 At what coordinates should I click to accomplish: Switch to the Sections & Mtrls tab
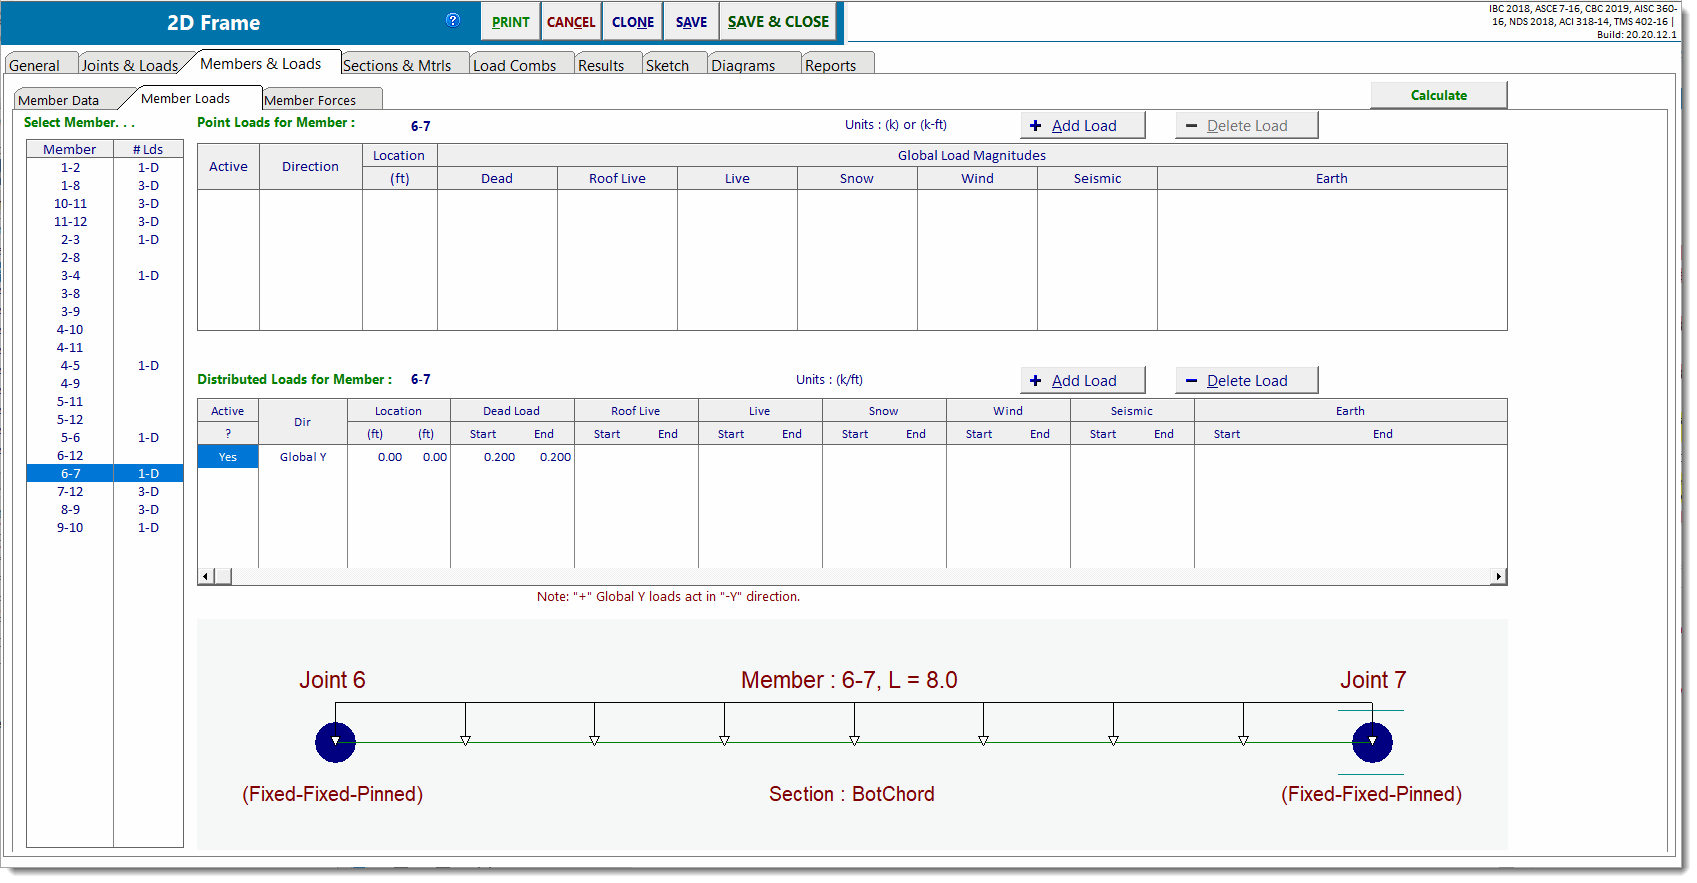click(x=397, y=65)
